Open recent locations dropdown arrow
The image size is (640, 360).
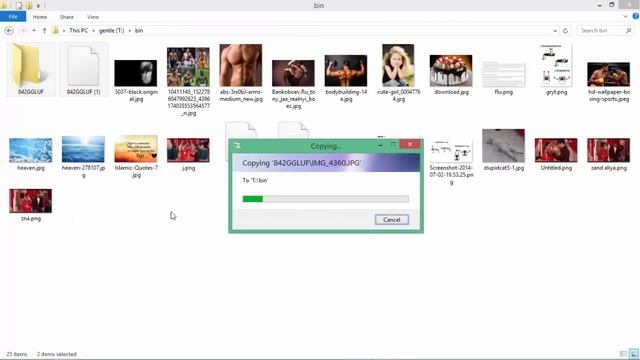[34, 31]
